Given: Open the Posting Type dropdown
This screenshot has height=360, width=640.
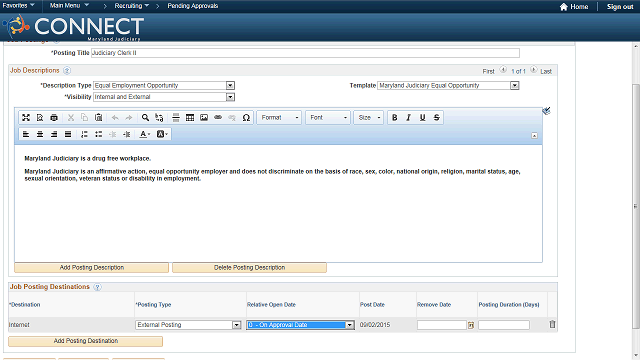Looking at the screenshot, I should pos(236,325).
